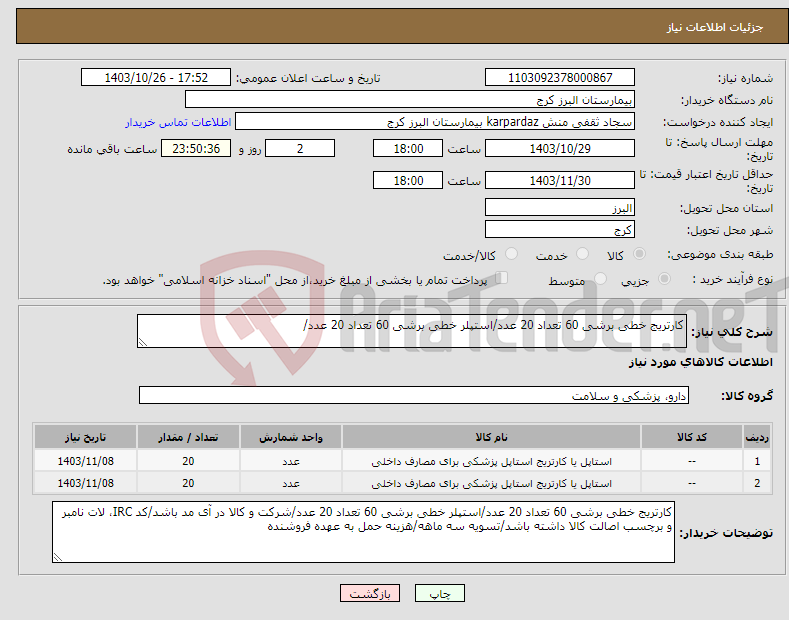Click the price validity date 1403/11/30
Image resolution: width=789 pixels, height=620 pixels.
coord(560,180)
